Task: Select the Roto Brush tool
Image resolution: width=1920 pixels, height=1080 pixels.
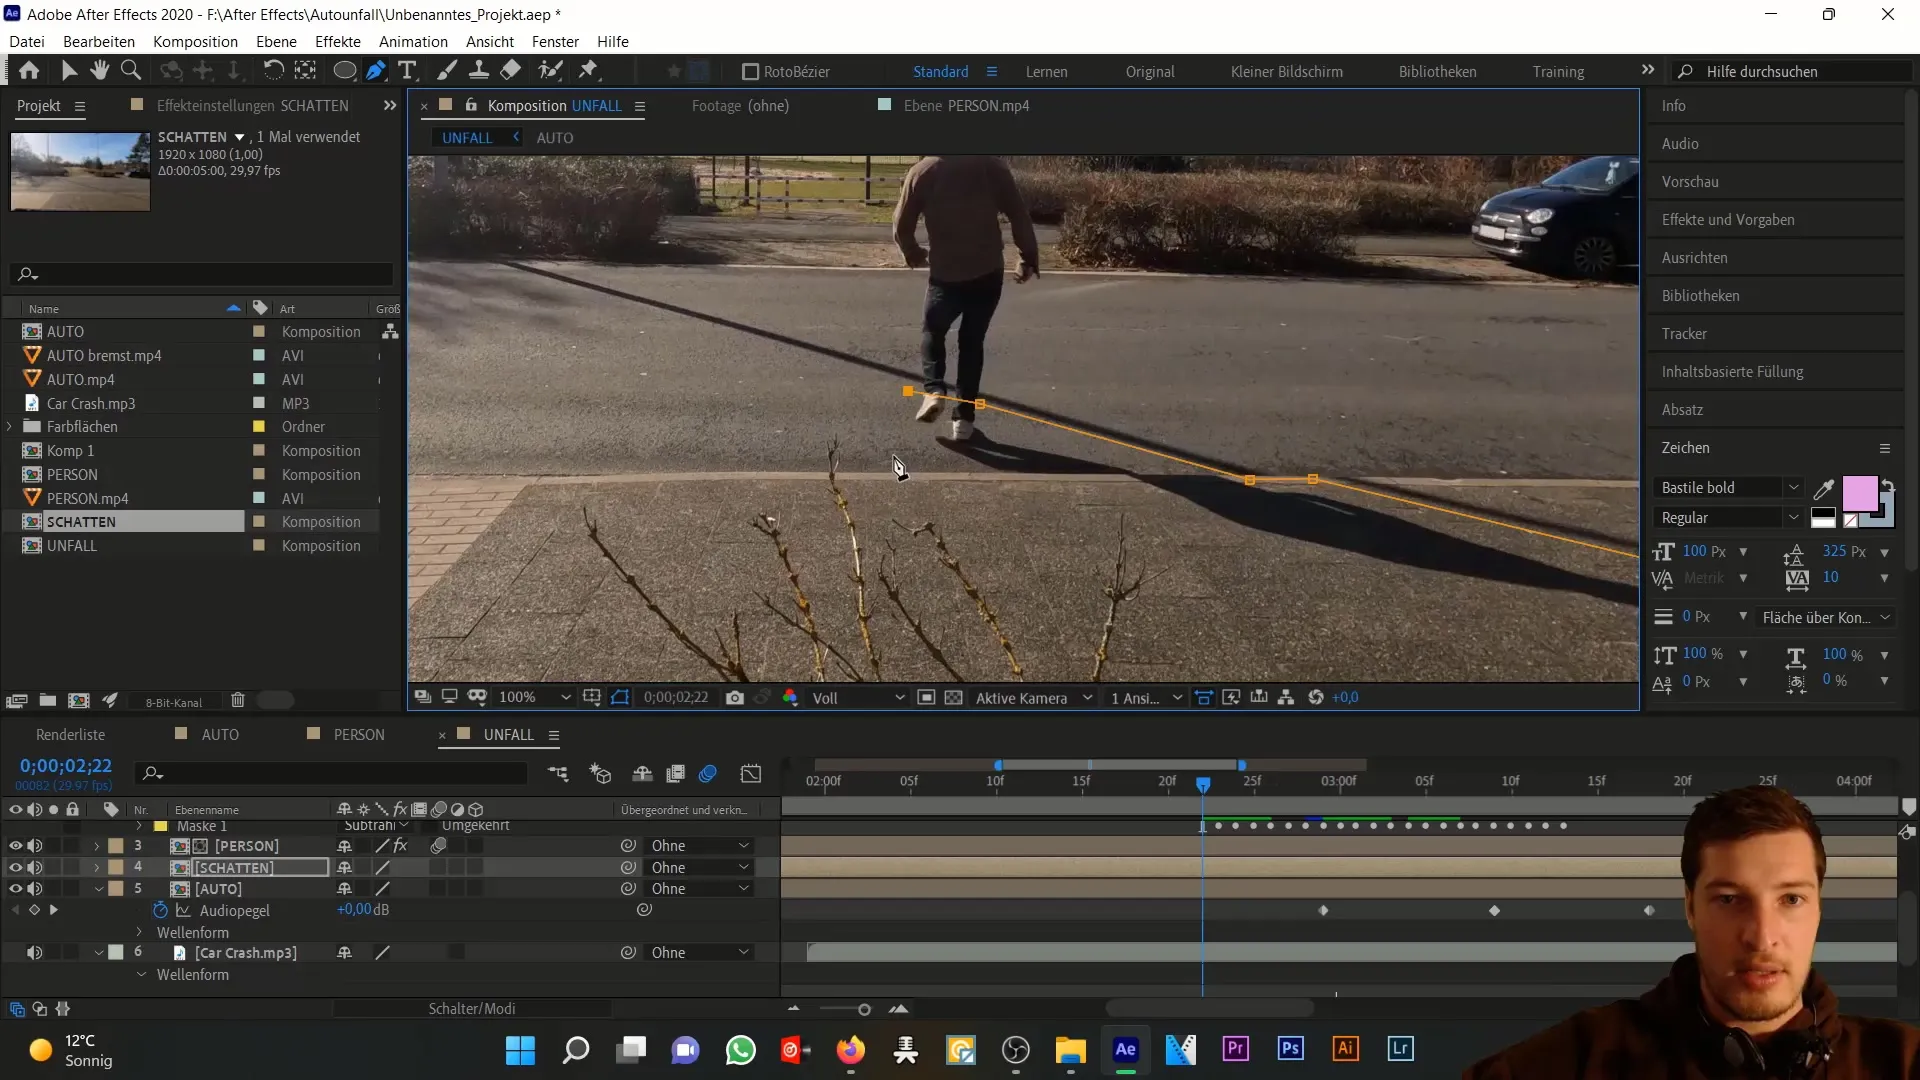Action: 553,70
